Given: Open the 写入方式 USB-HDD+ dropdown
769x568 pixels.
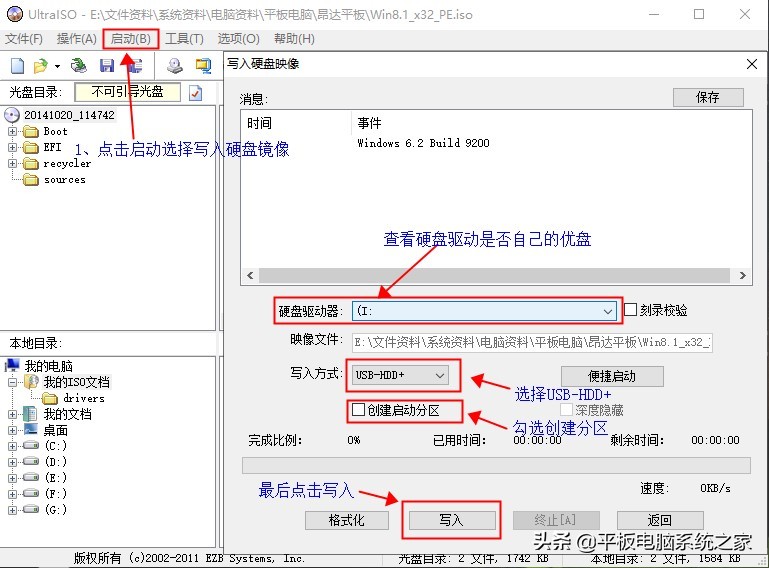Looking at the screenshot, I should [x=439, y=375].
